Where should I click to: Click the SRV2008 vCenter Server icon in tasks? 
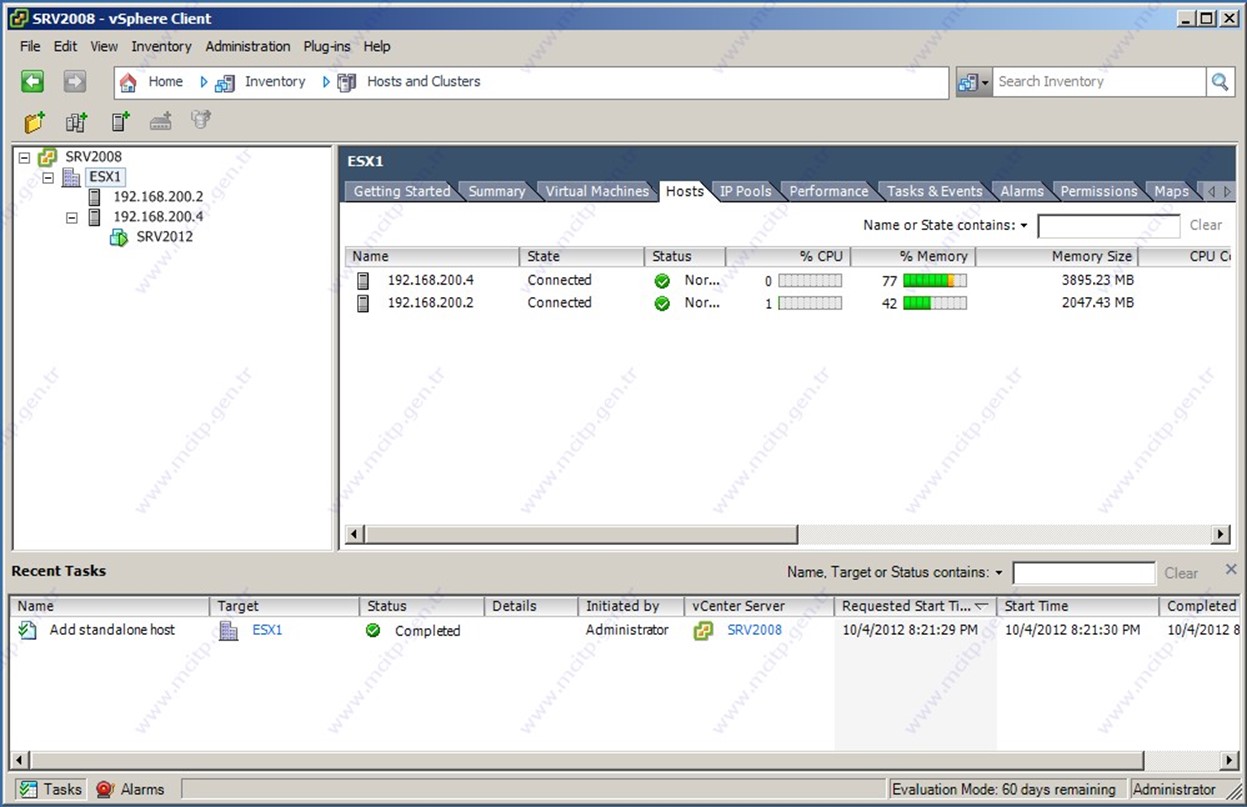coord(703,631)
